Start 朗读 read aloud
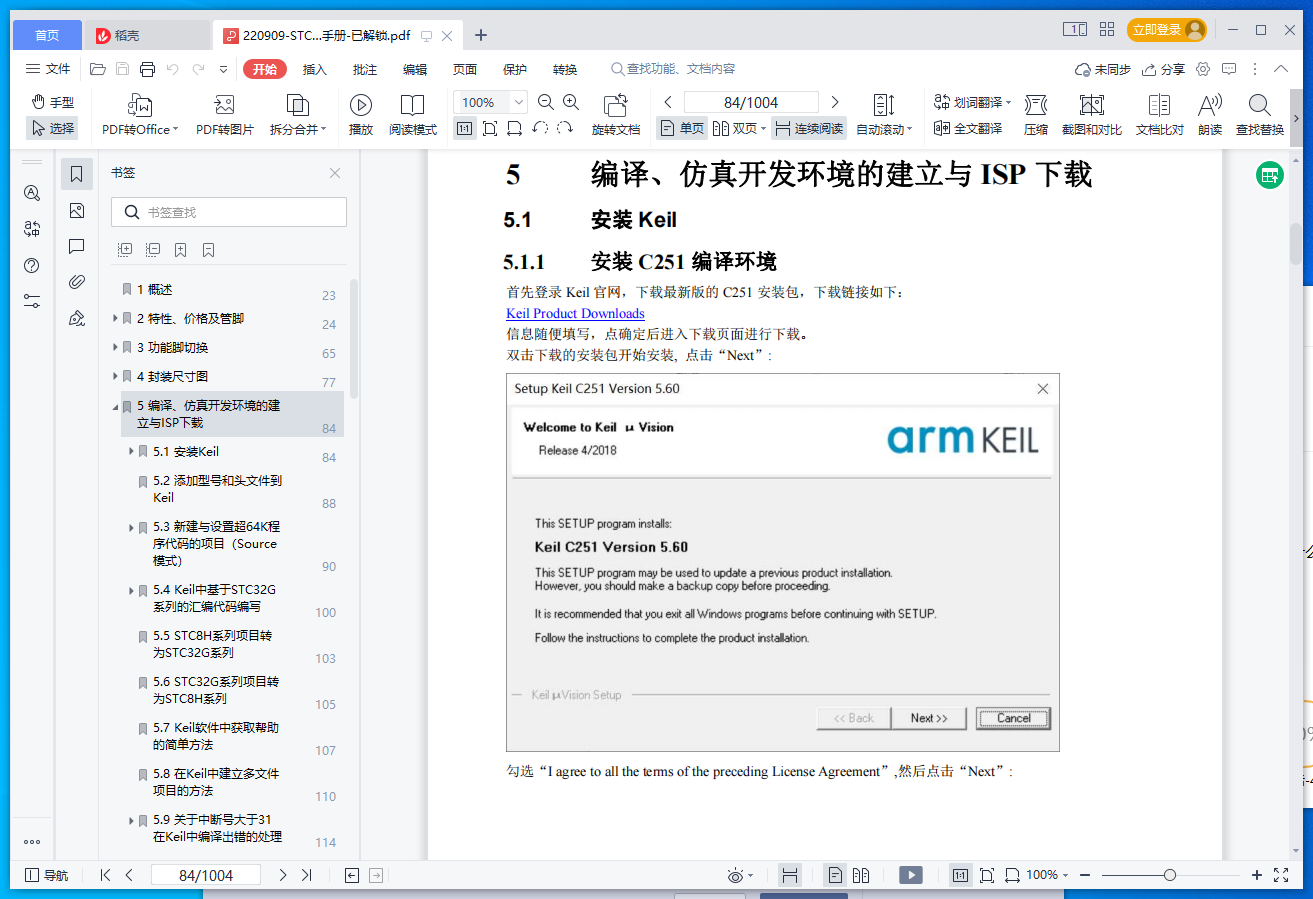1313x899 pixels. 1210,115
